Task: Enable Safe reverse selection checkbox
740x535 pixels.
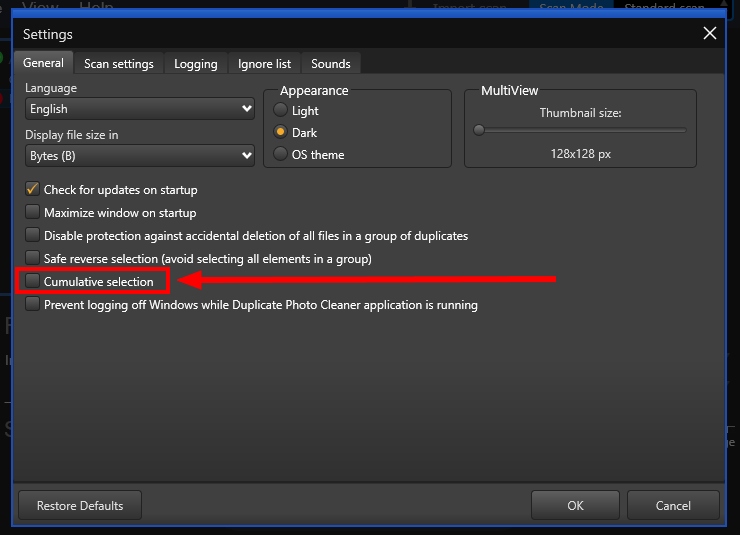Action: pos(33,259)
